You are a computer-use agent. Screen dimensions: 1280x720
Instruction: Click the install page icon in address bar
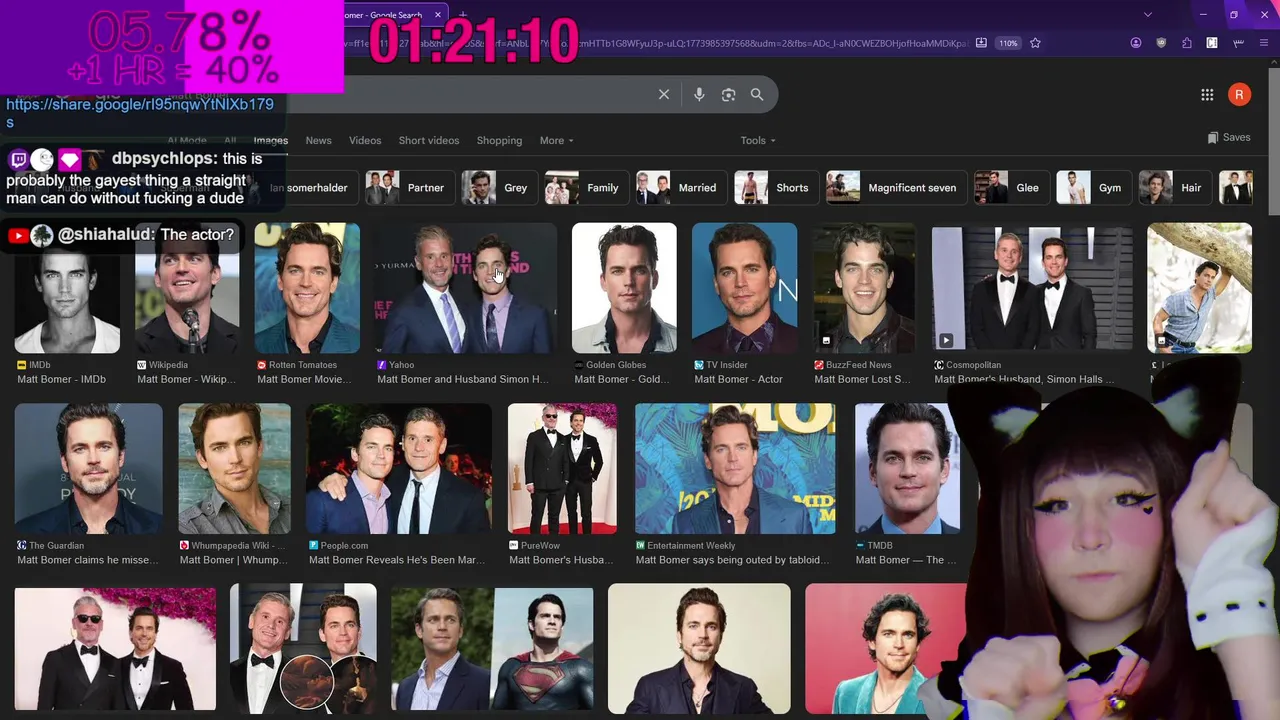(x=981, y=43)
